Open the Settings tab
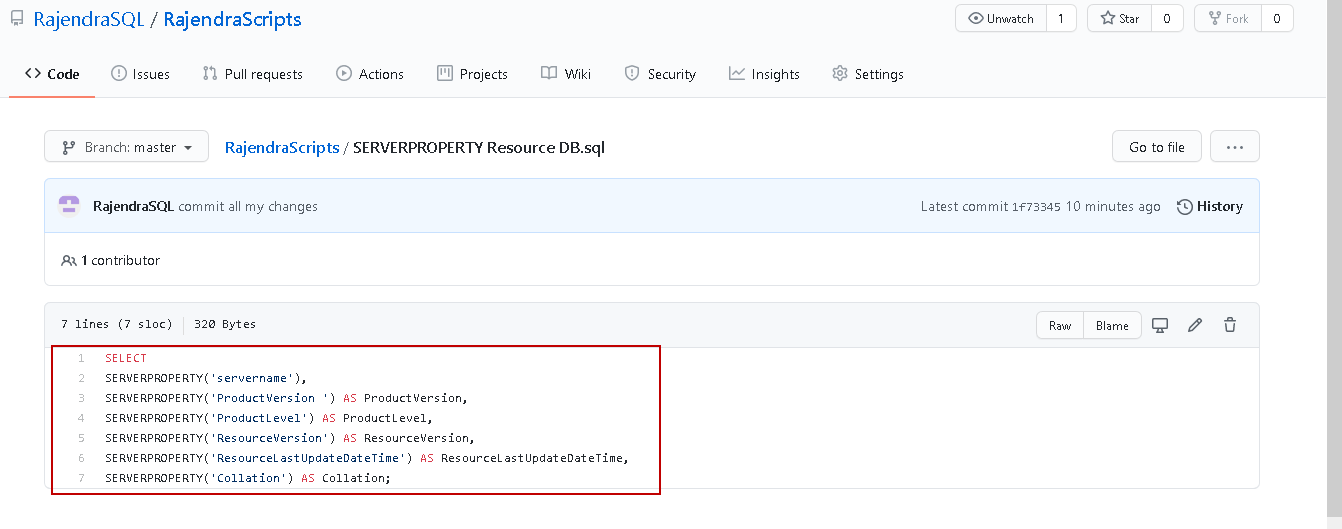The height and width of the screenshot is (529, 1342). [867, 74]
